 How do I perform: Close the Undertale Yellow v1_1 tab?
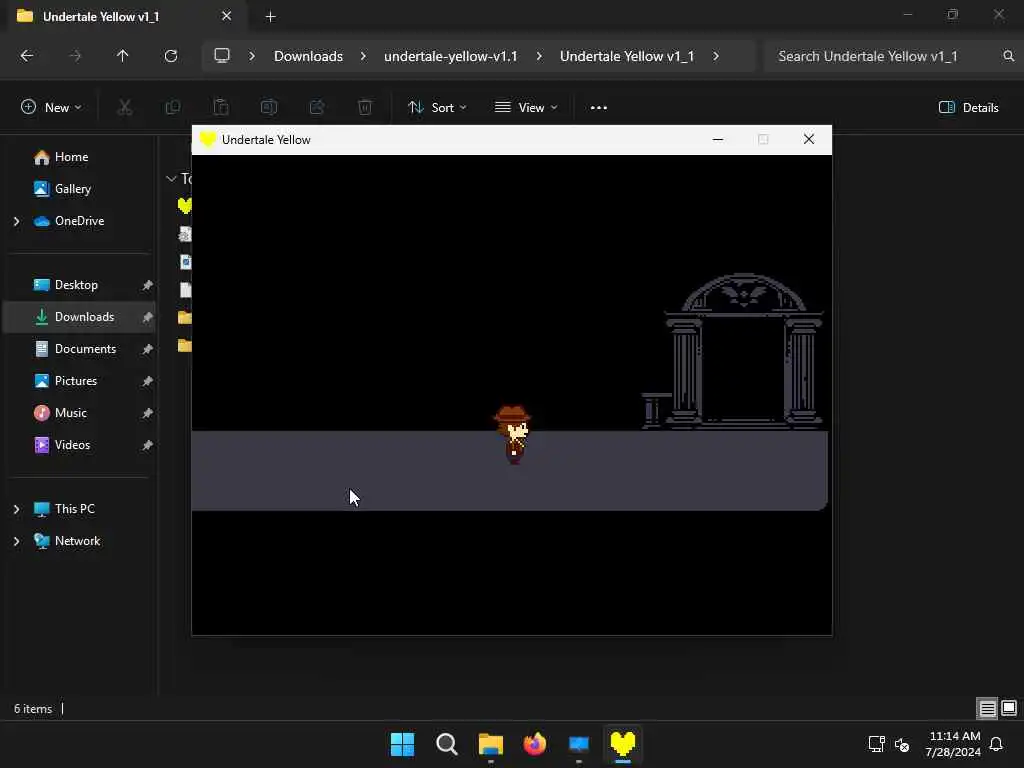pos(227,16)
